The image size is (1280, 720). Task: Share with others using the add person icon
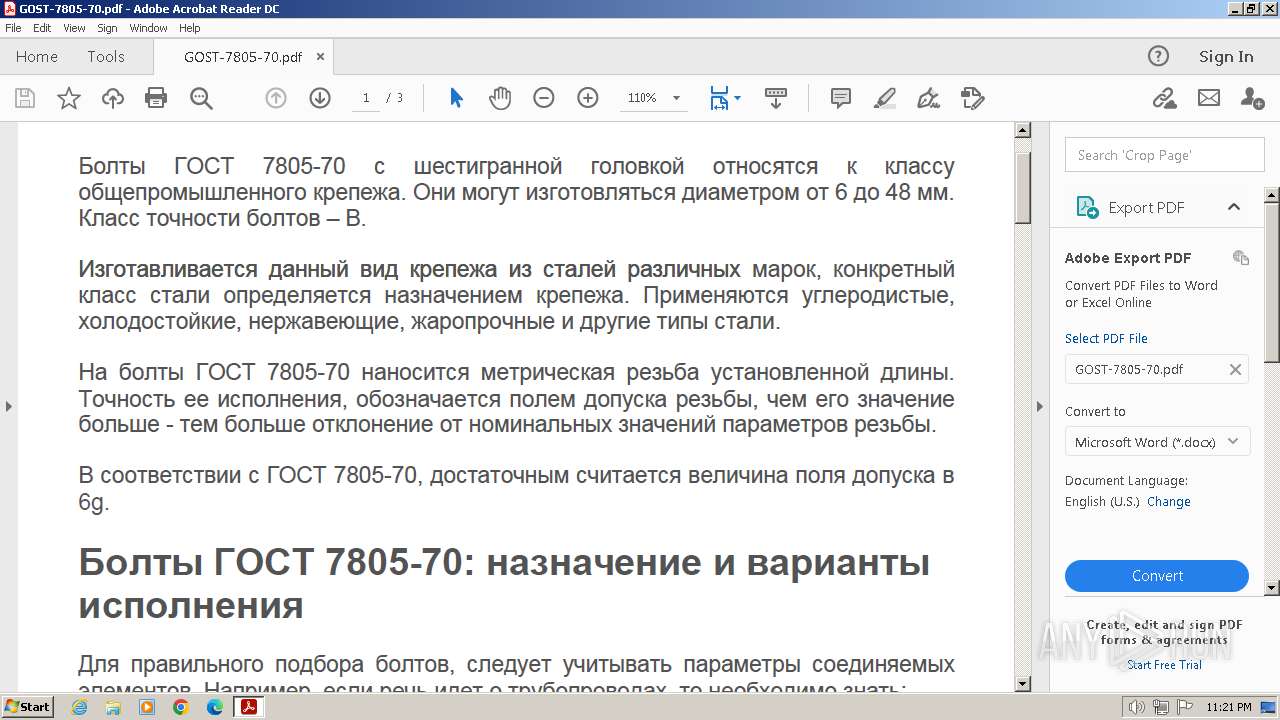1252,98
